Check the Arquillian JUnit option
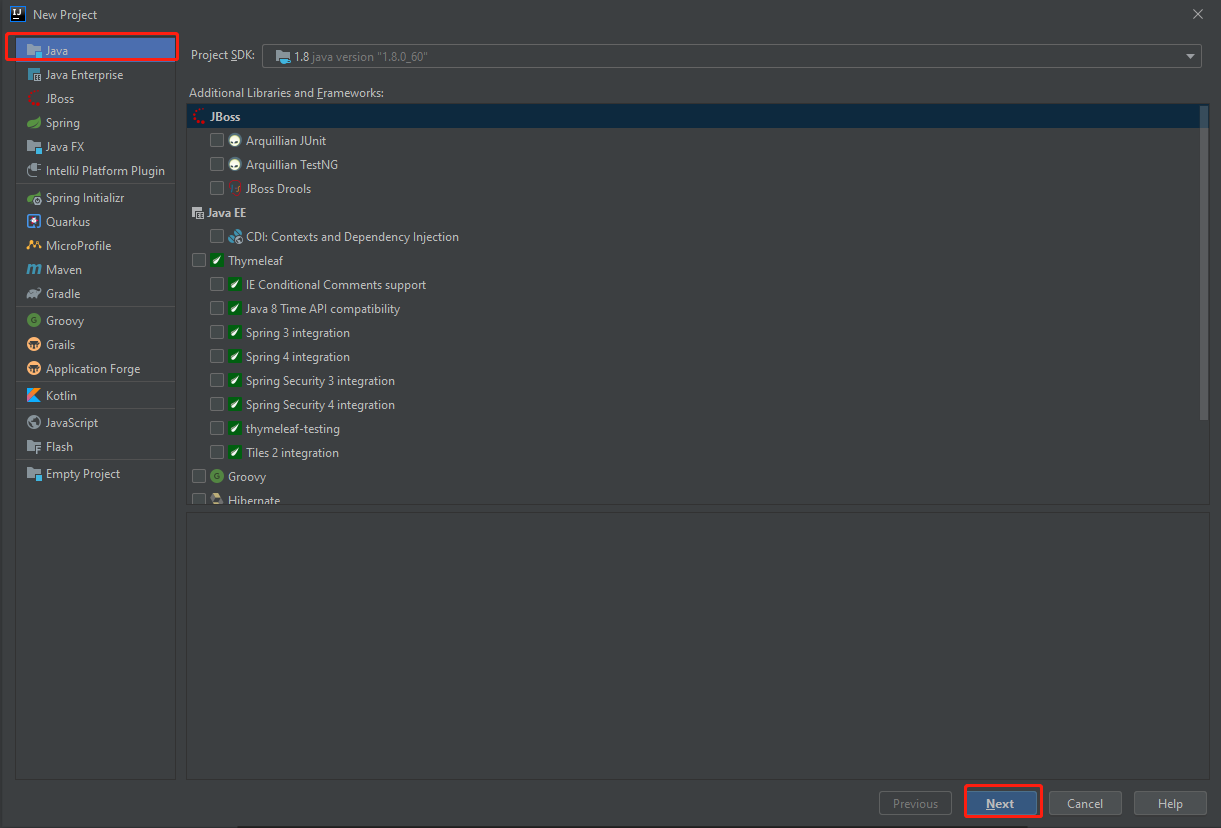1221x828 pixels. (217, 140)
